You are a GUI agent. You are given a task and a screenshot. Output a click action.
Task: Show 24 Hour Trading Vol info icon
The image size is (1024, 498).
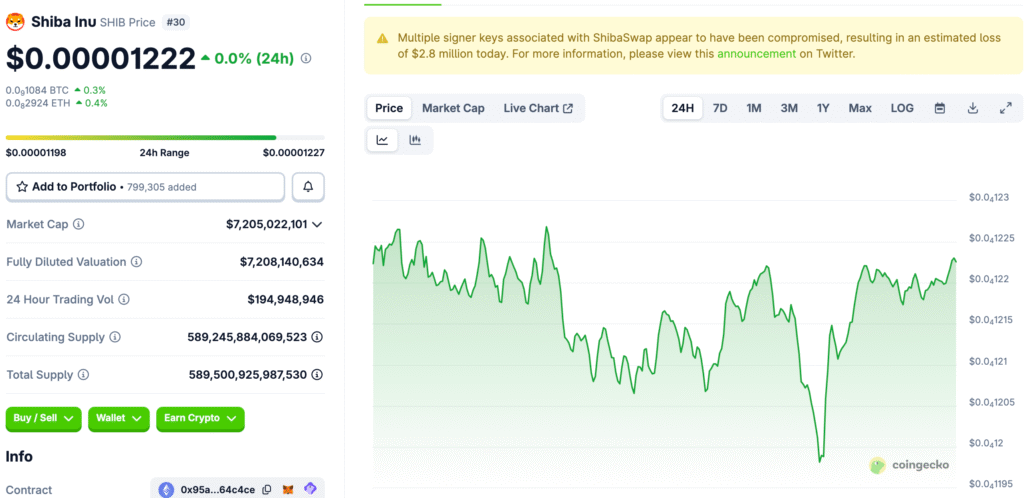tap(123, 300)
